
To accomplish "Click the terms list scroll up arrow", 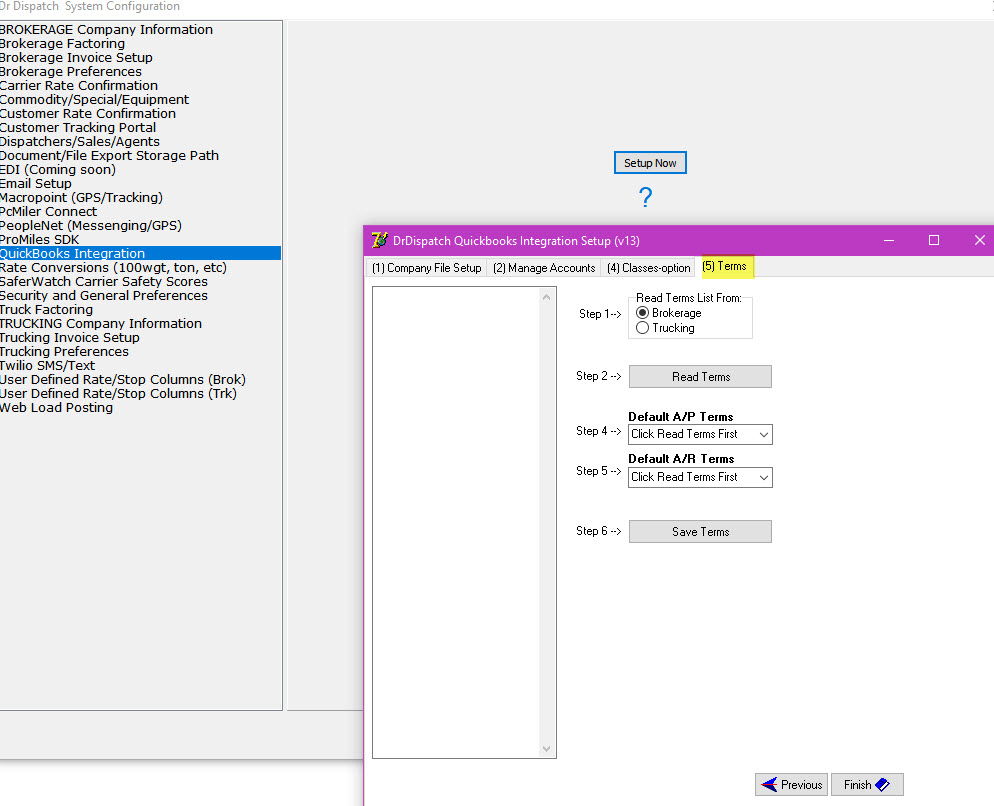I will pyautogui.click(x=546, y=296).
